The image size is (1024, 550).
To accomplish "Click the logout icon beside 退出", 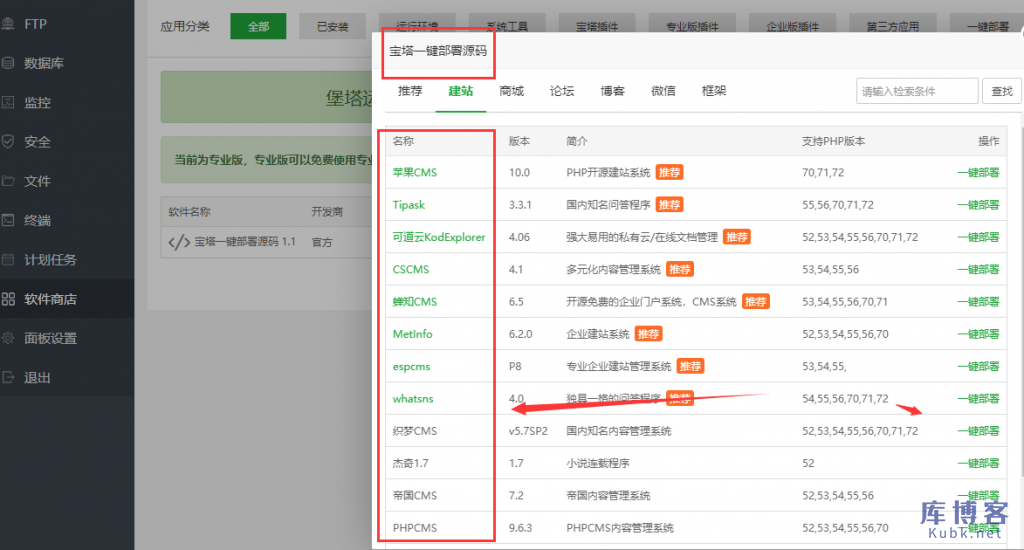I will pyautogui.click(x=8, y=378).
